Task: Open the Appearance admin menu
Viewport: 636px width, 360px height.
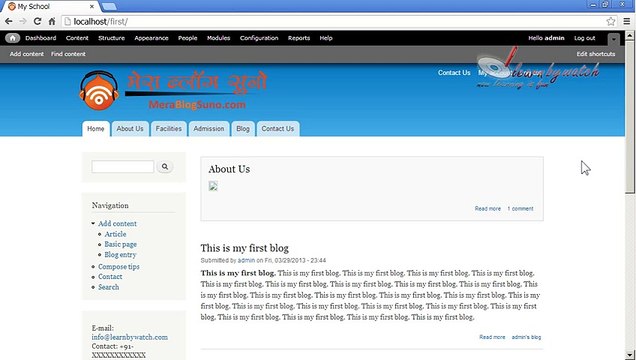Action: tap(151, 38)
